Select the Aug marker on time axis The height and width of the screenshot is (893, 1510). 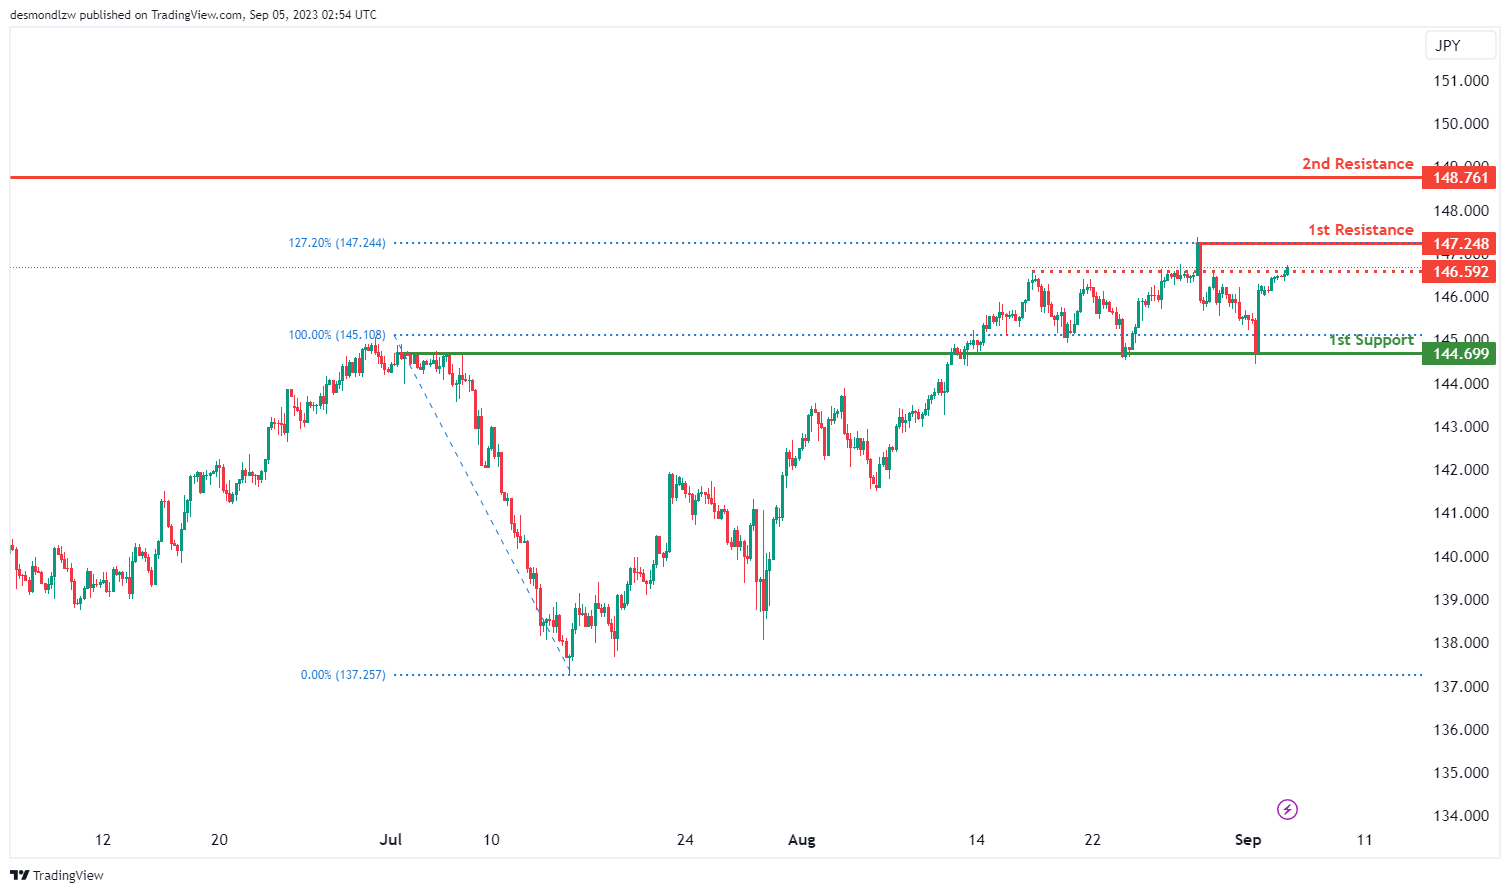(x=801, y=840)
